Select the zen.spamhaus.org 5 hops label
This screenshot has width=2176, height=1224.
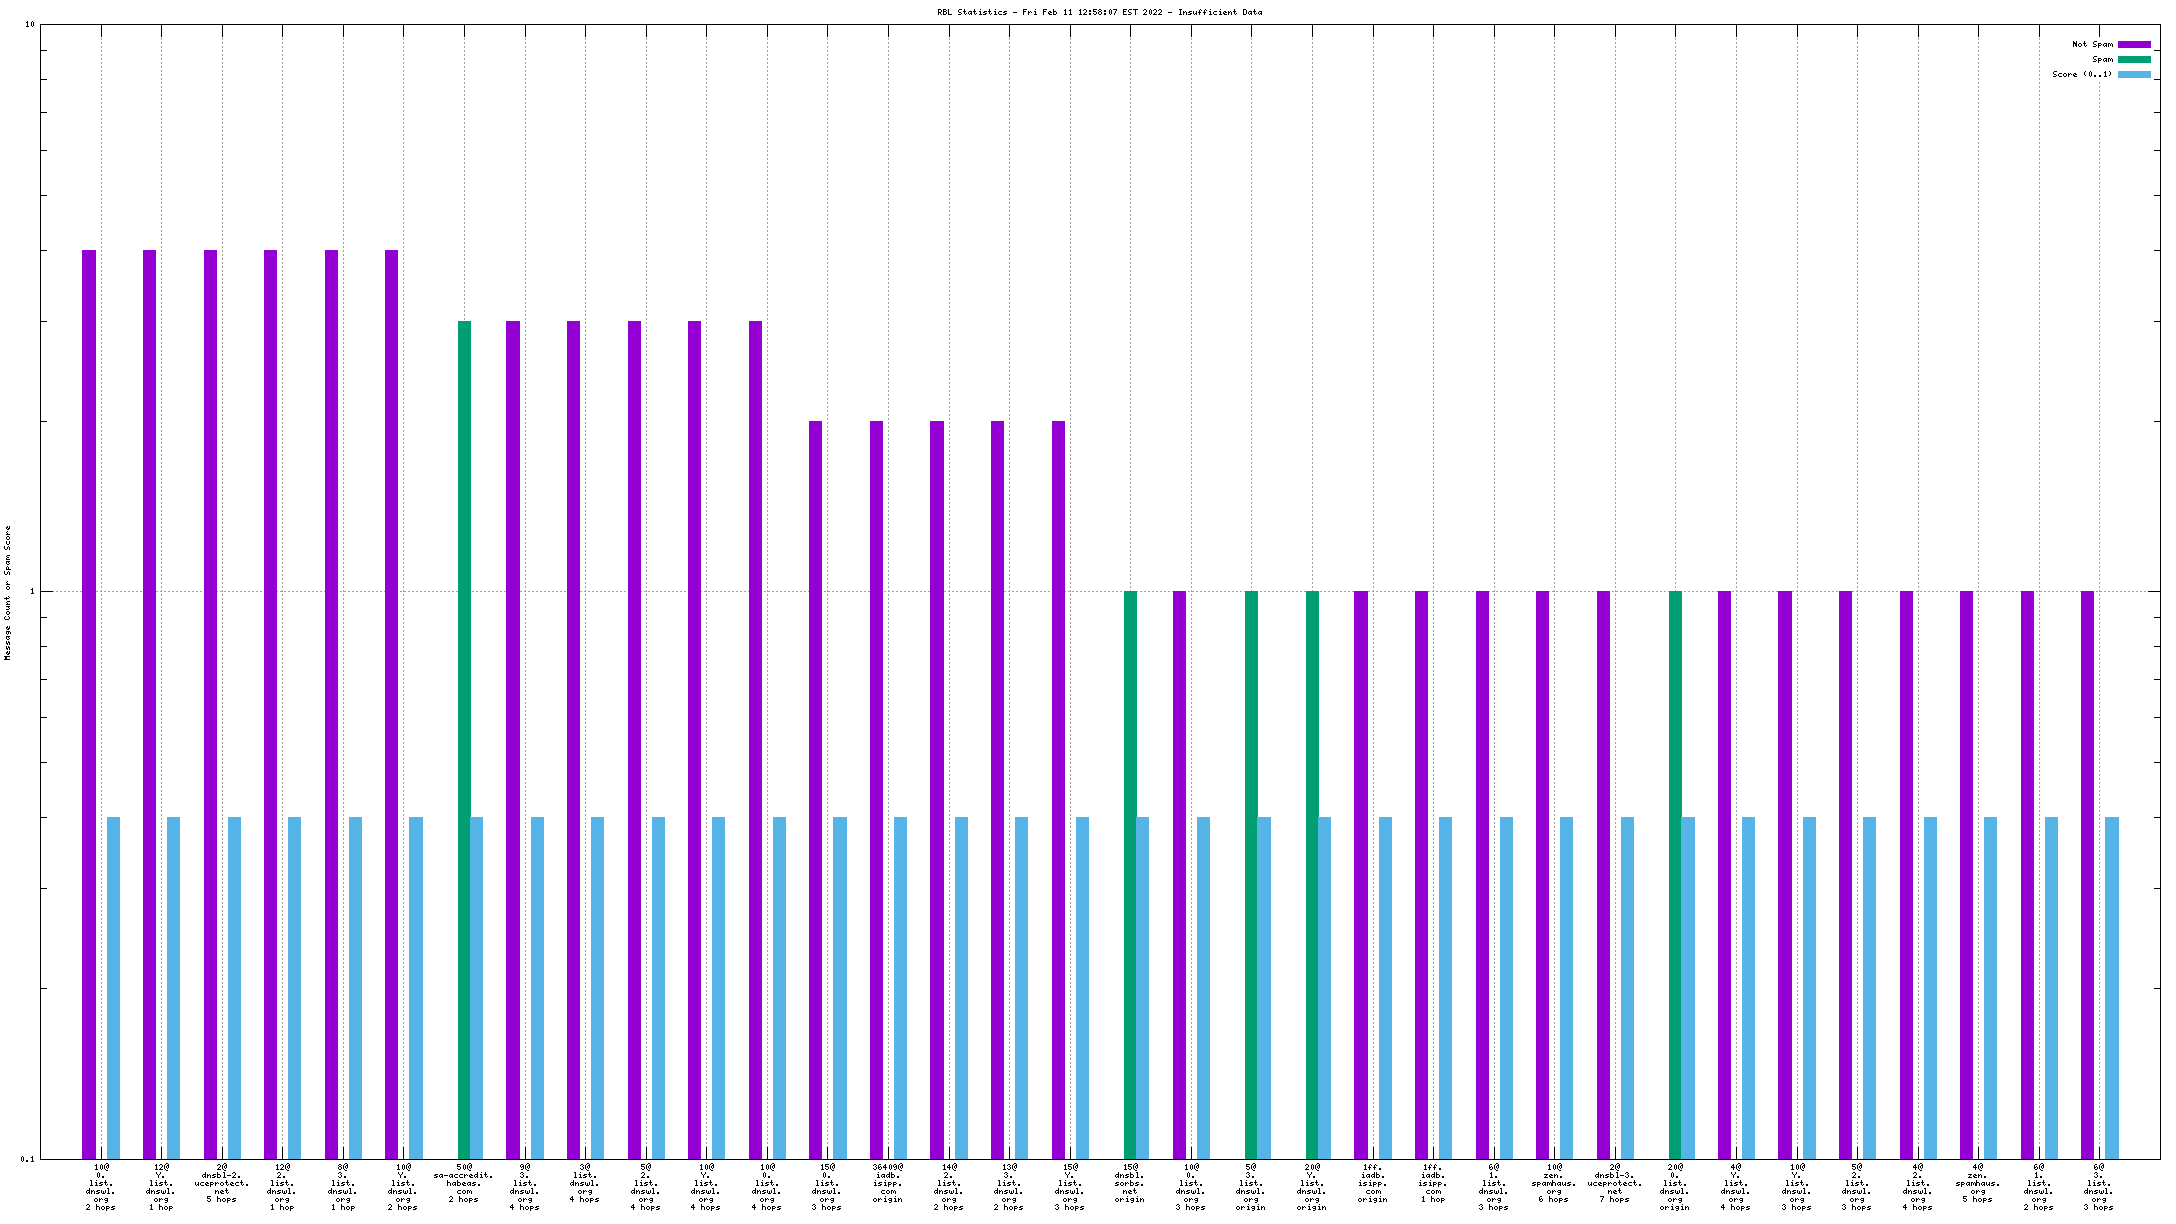click(1978, 1183)
